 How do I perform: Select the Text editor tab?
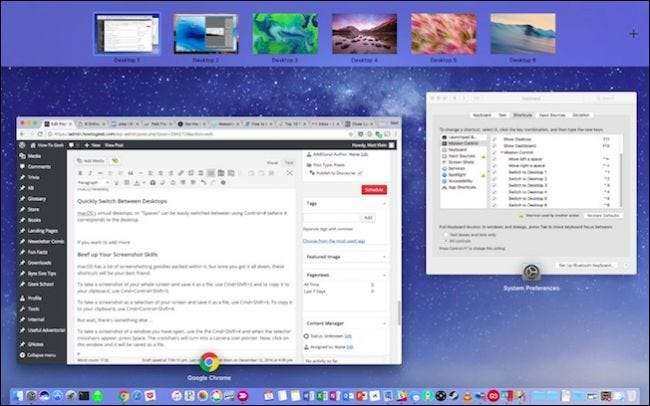tap(289, 163)
